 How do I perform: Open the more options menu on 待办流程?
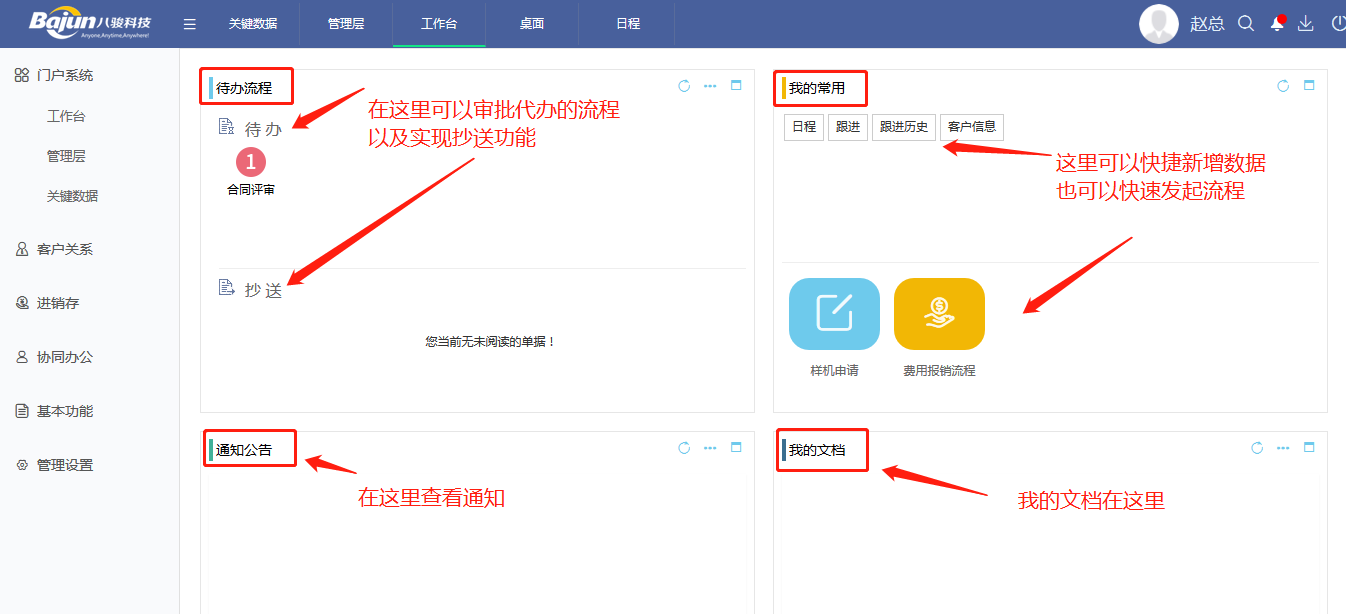pyautogui.click(x=710, y=86)
